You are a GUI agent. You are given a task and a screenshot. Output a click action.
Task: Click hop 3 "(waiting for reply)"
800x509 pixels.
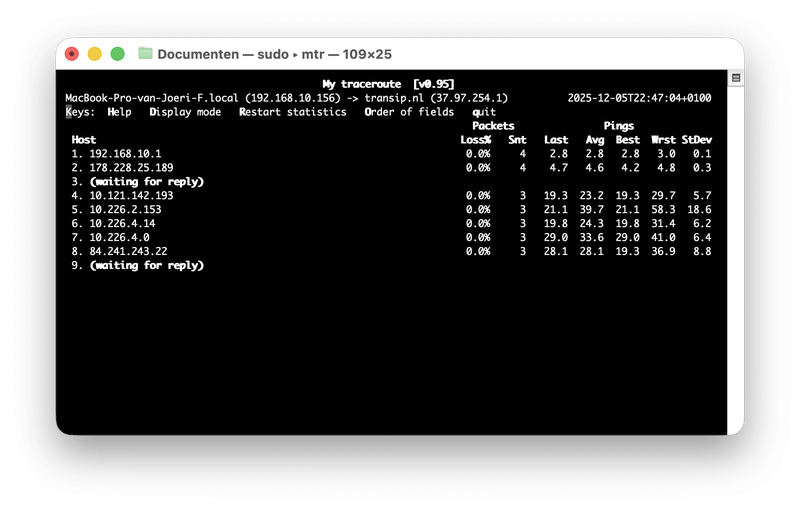tap(147, 182)
